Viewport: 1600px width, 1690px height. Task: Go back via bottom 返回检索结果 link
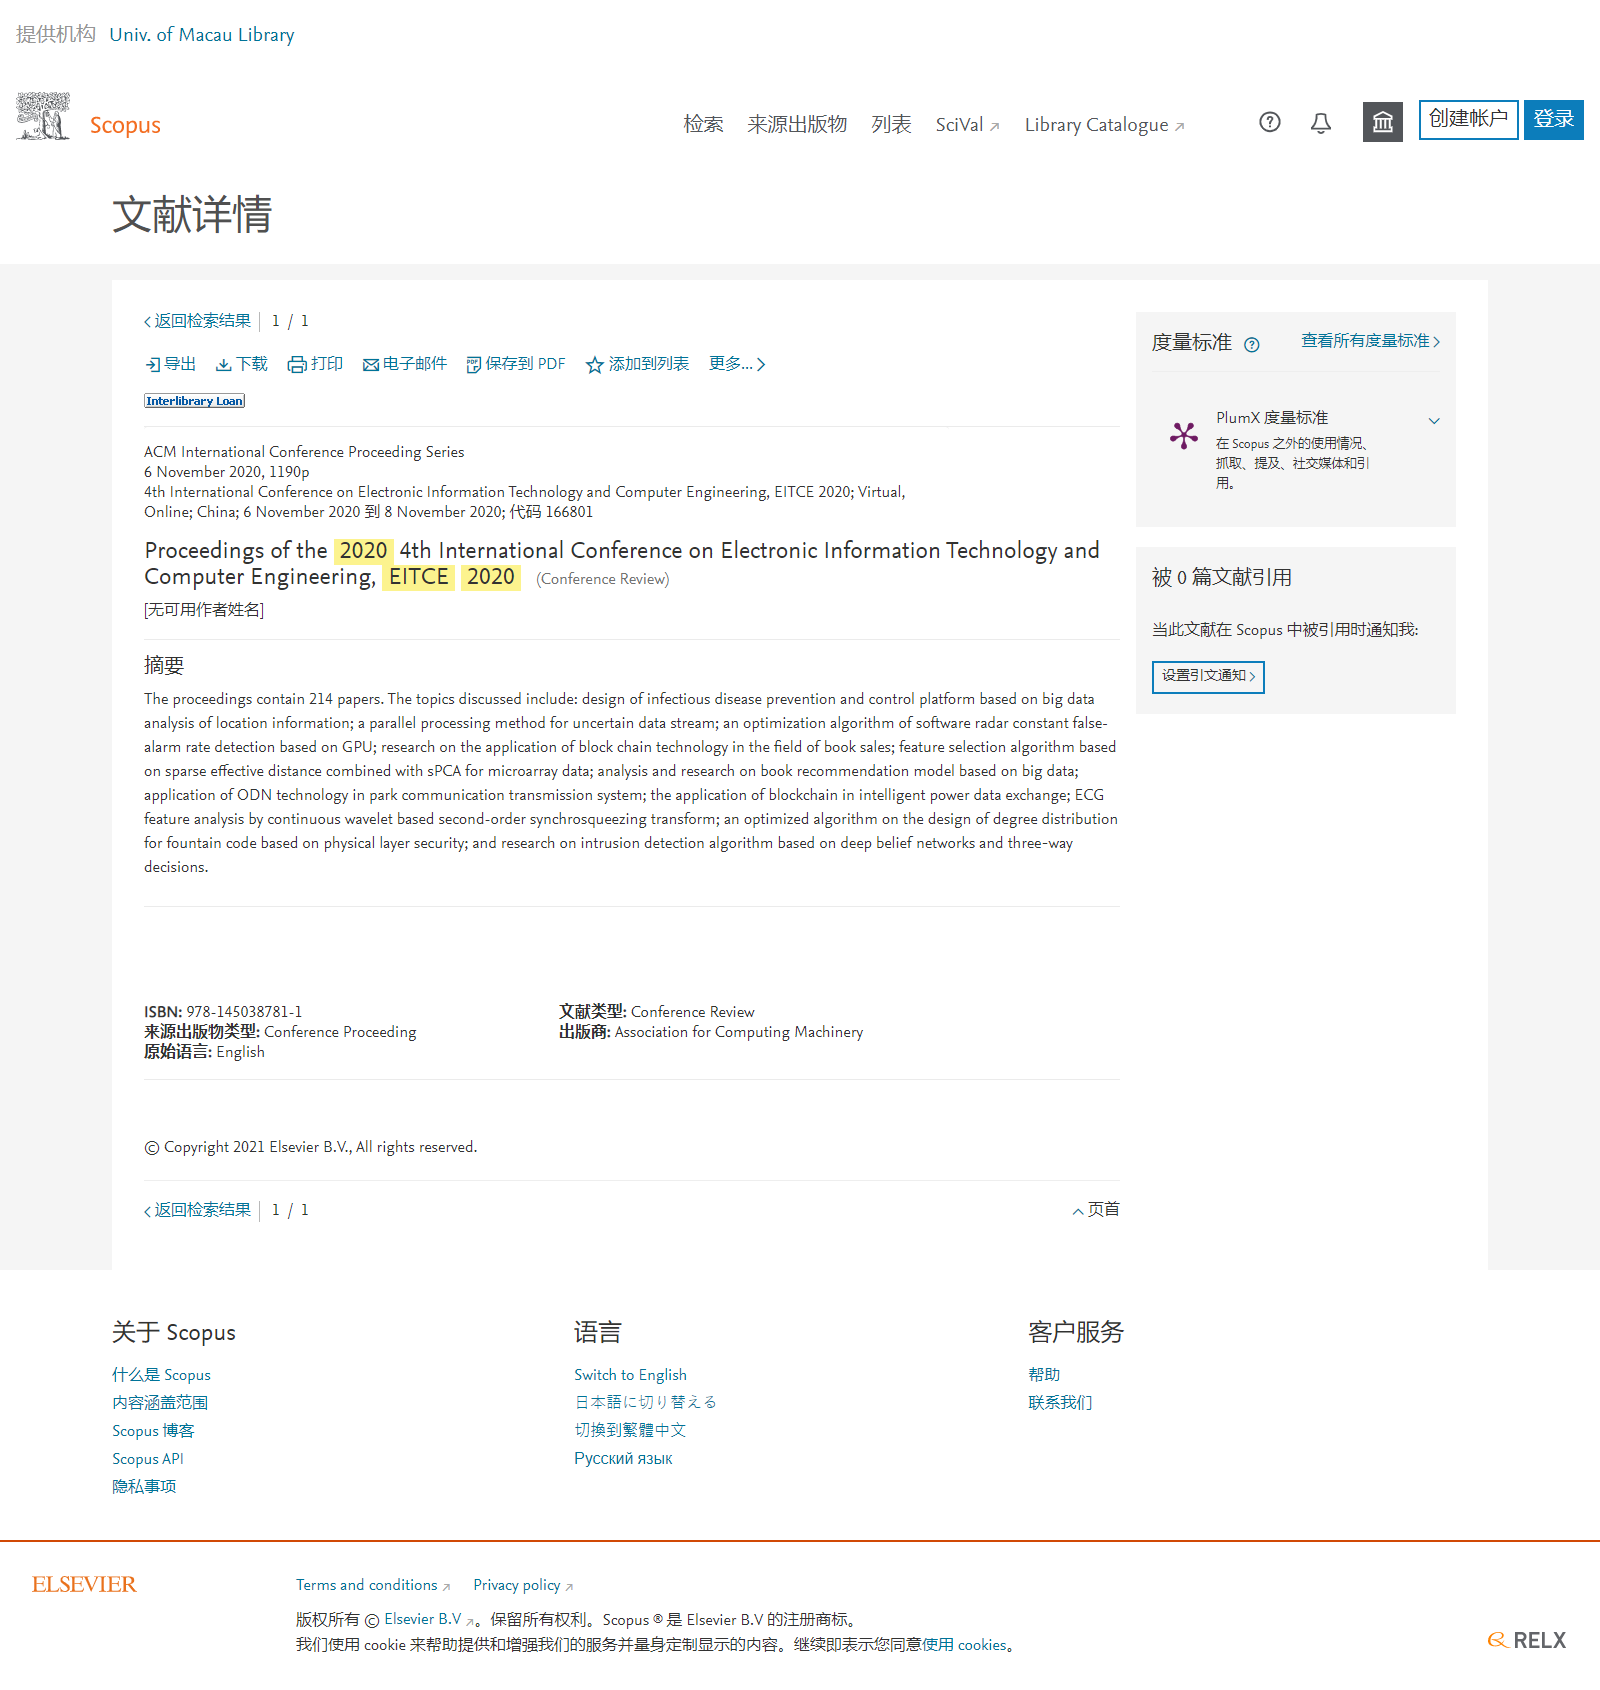(197, 1210)
